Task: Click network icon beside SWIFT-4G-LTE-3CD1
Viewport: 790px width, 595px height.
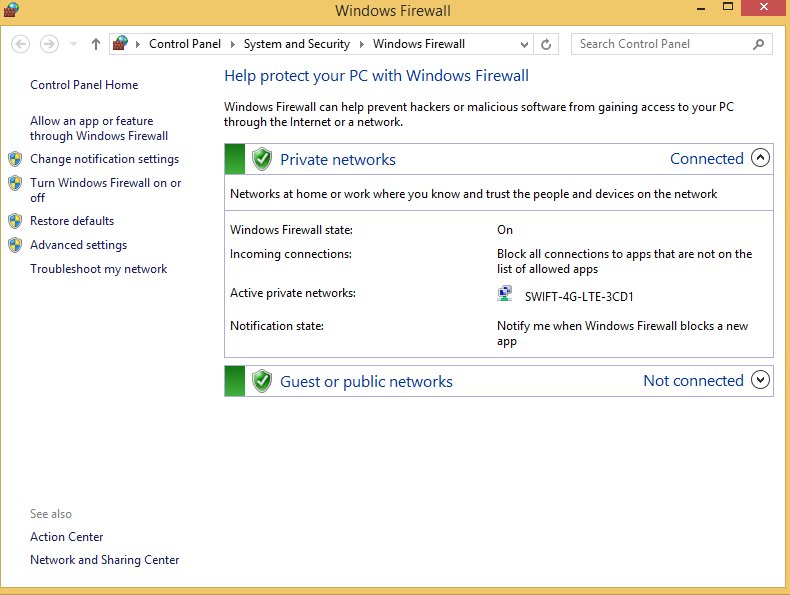Action: pyautogui.click(x=504, y=294)
